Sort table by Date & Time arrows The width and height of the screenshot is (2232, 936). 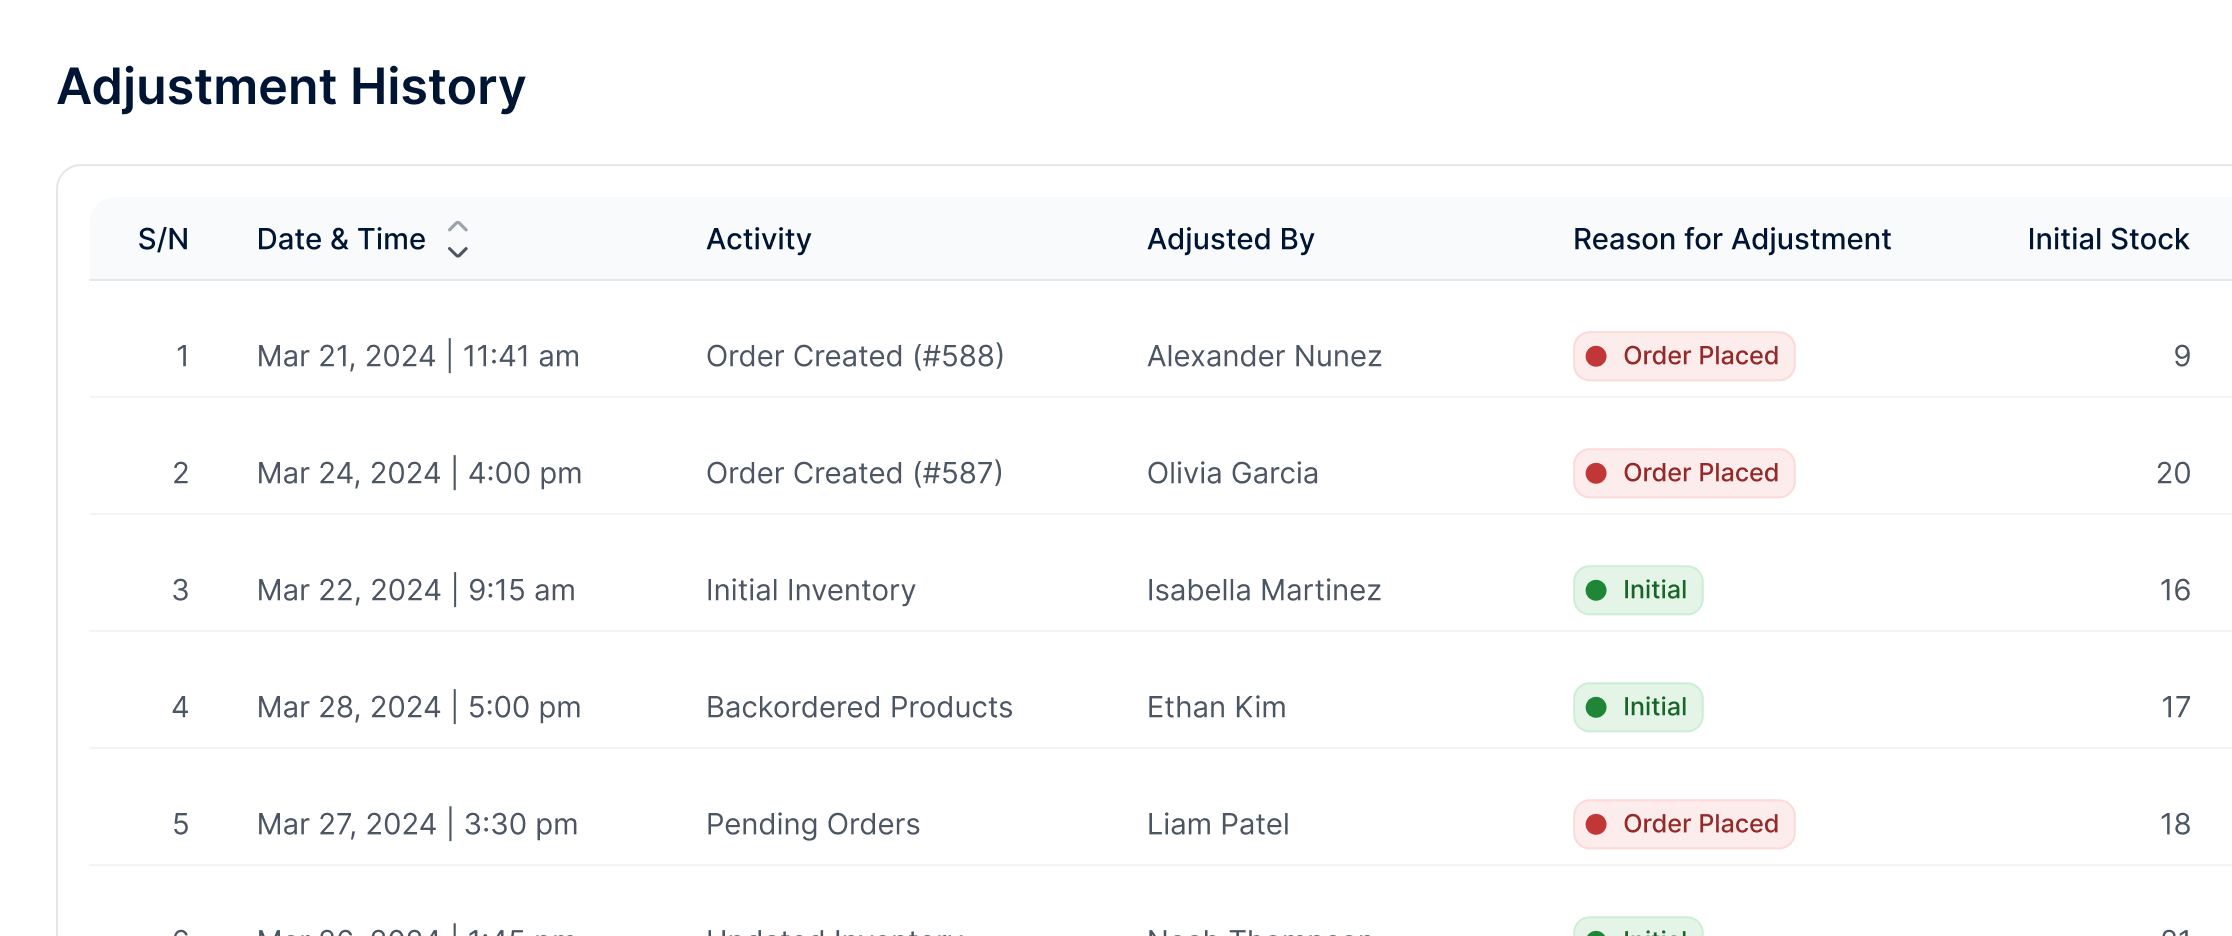coord(457,240)
